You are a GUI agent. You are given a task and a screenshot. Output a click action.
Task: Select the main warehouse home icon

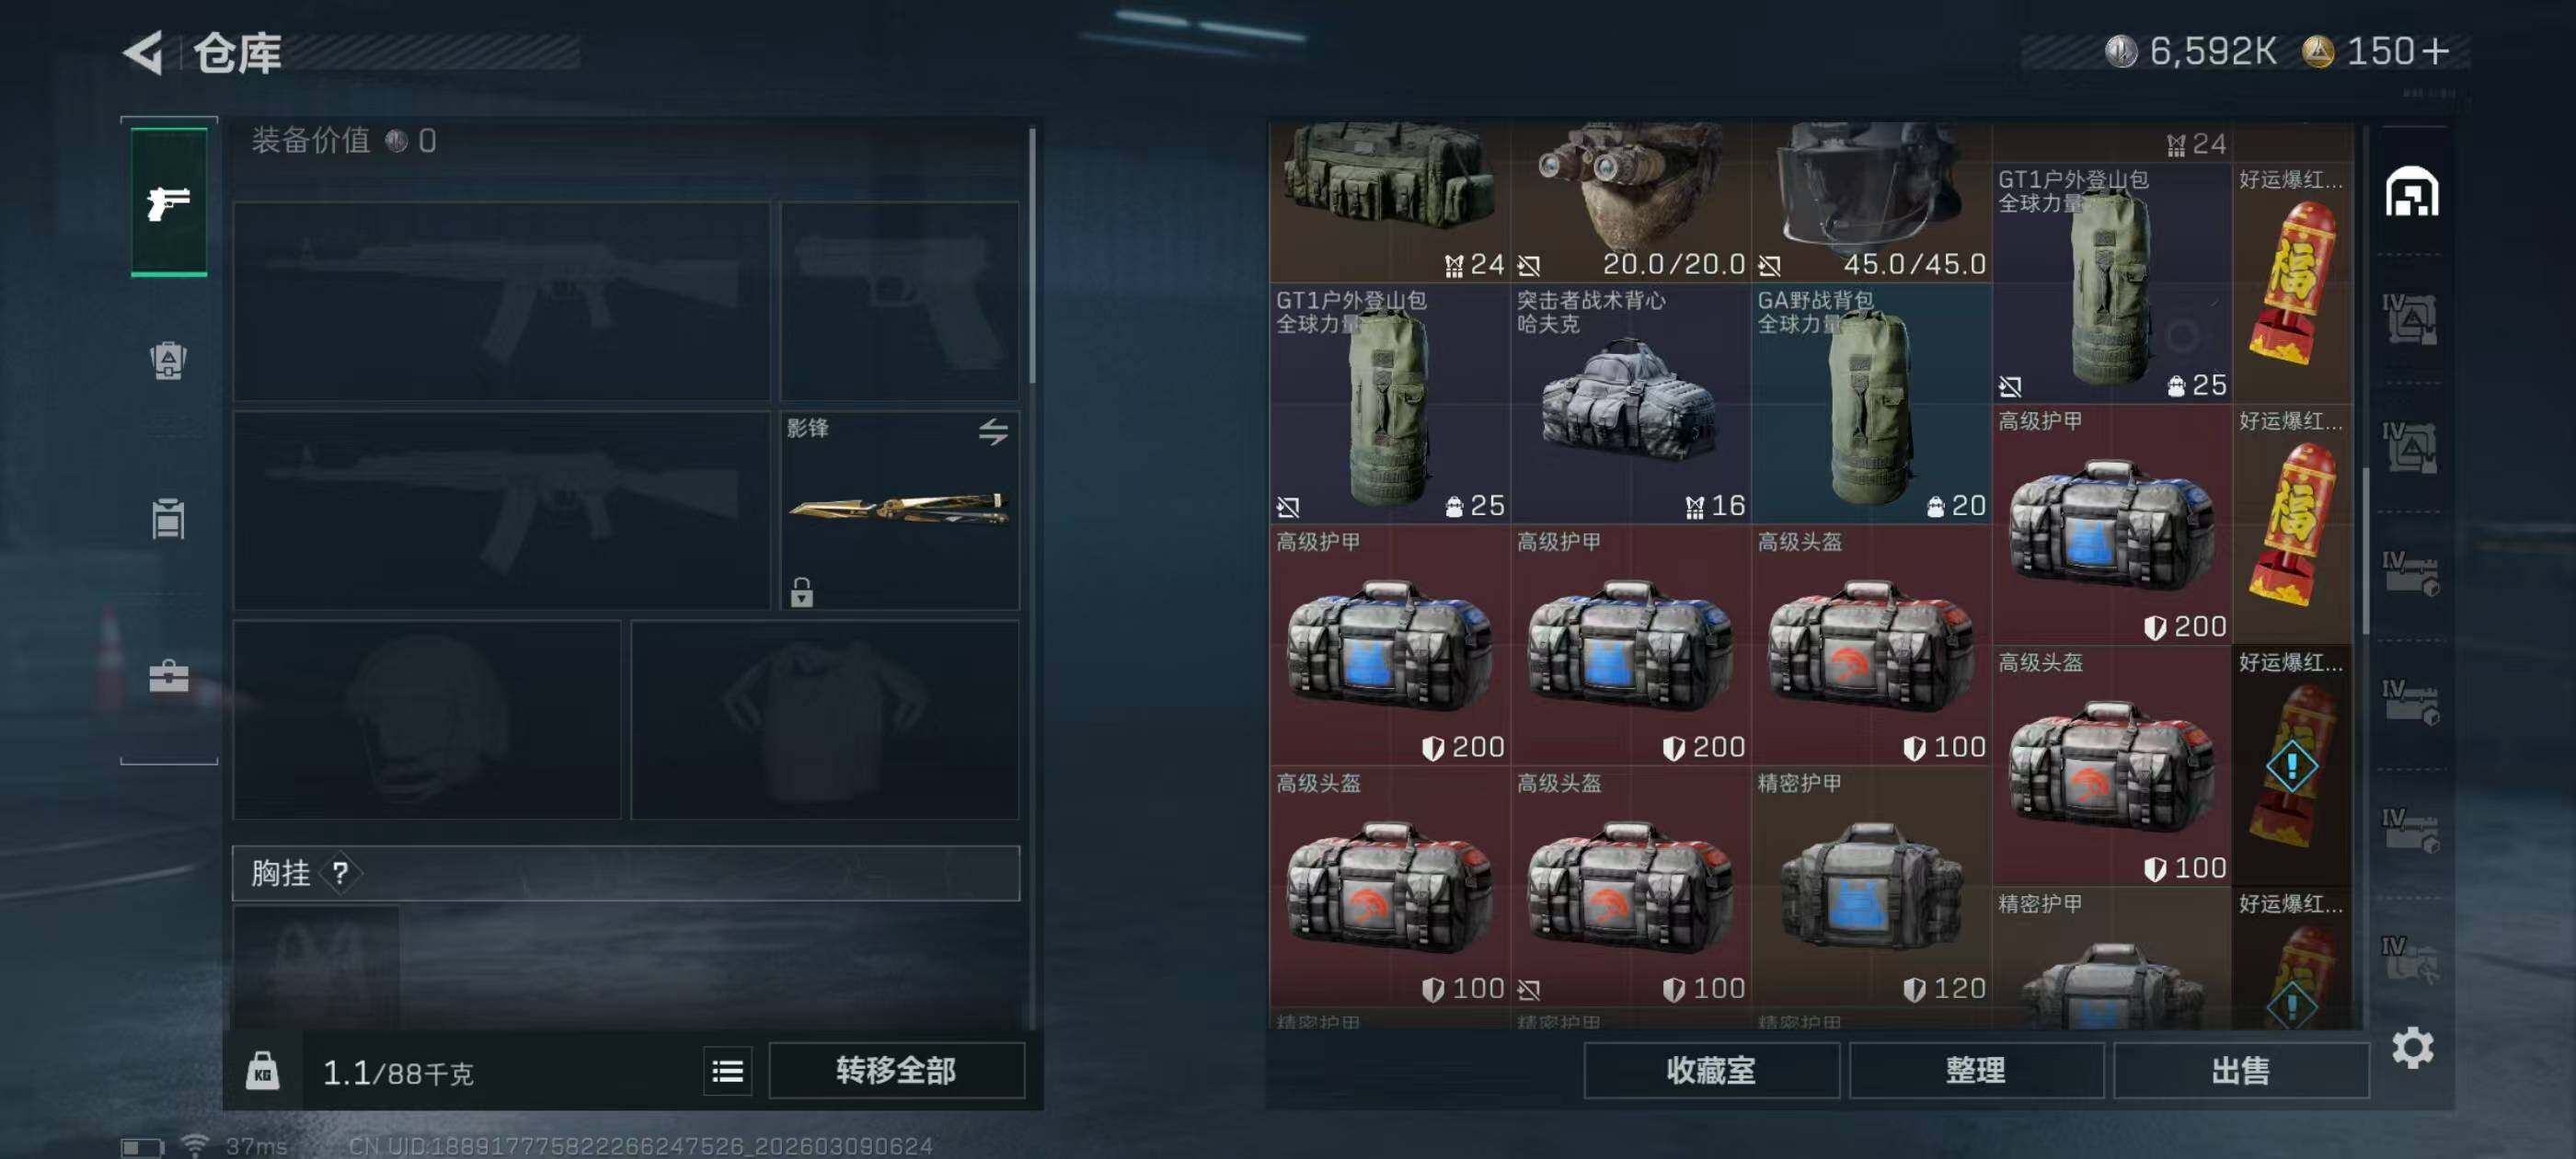pos(2411,191)
